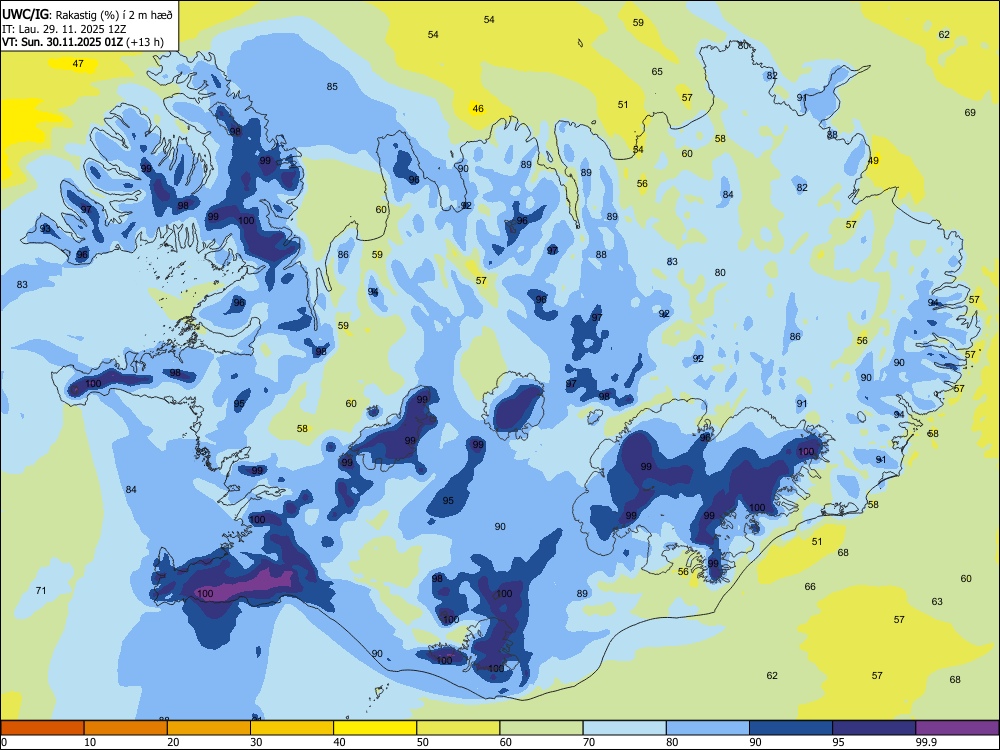The image size is (1000, 750).
Task: Pick the 60–70 light green legend swatch
Action: [541, 728]
